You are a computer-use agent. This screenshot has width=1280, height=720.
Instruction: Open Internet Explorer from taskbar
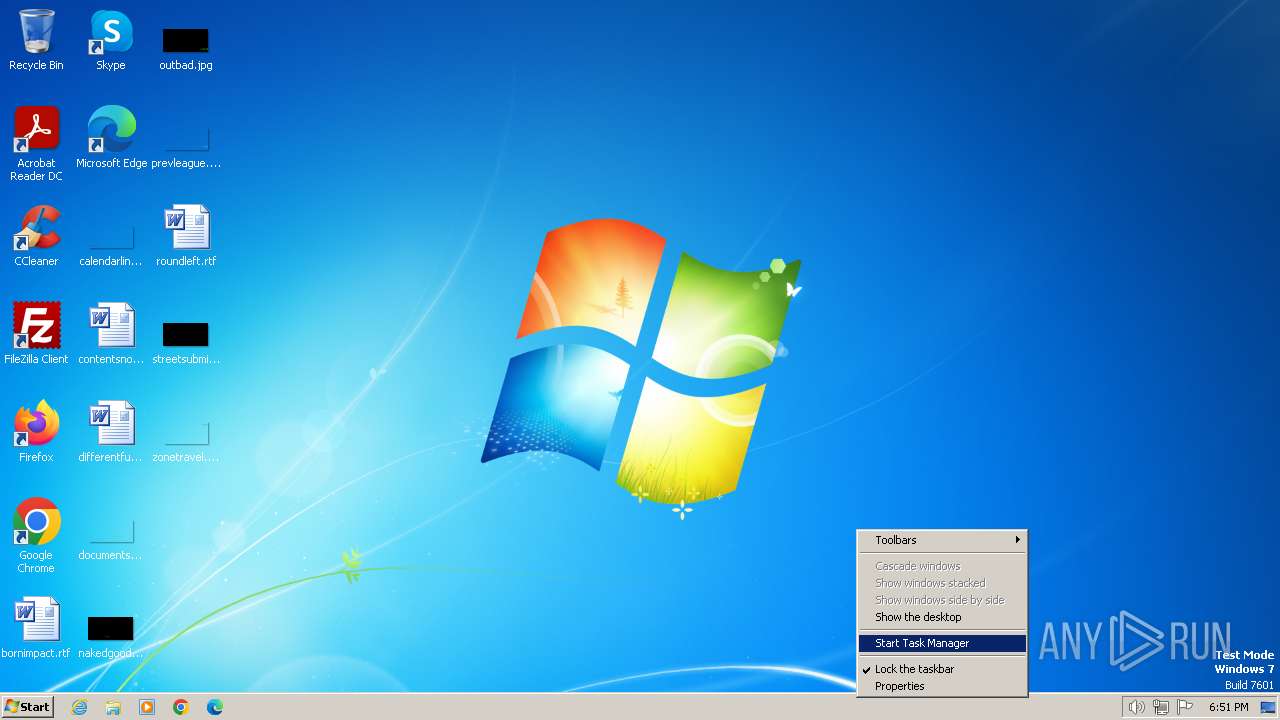[80, 707]
